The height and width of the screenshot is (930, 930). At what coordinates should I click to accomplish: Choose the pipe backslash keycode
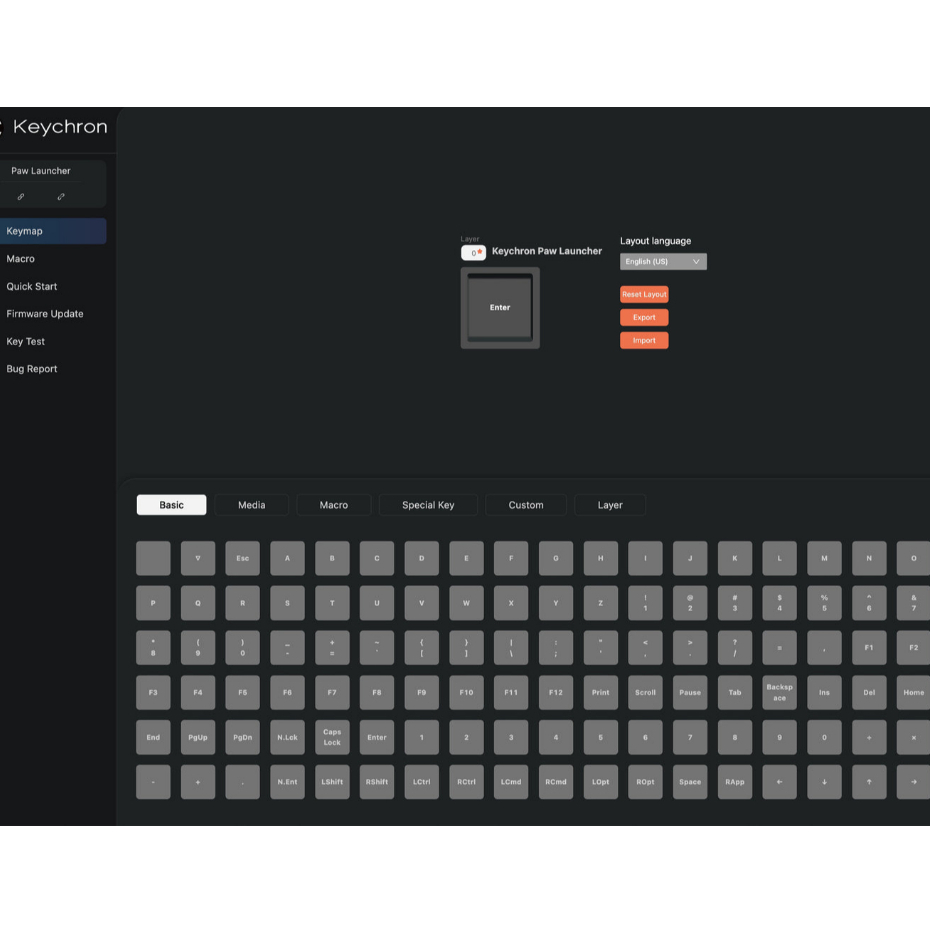511,648
